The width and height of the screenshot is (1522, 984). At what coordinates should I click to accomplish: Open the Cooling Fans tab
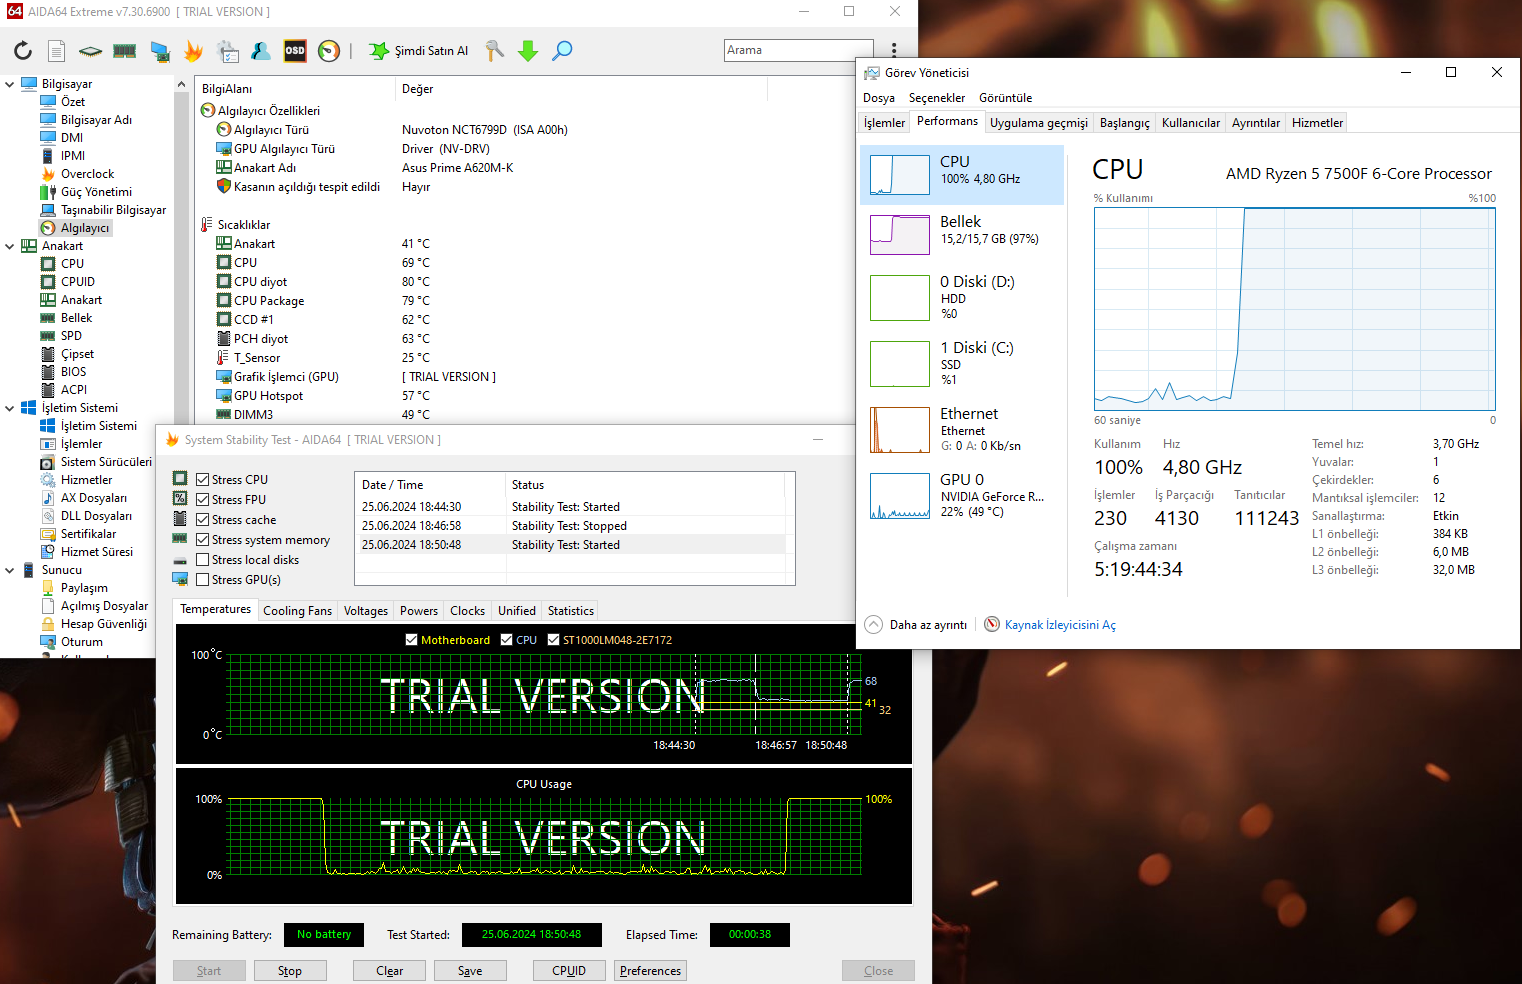click(297, 611)
